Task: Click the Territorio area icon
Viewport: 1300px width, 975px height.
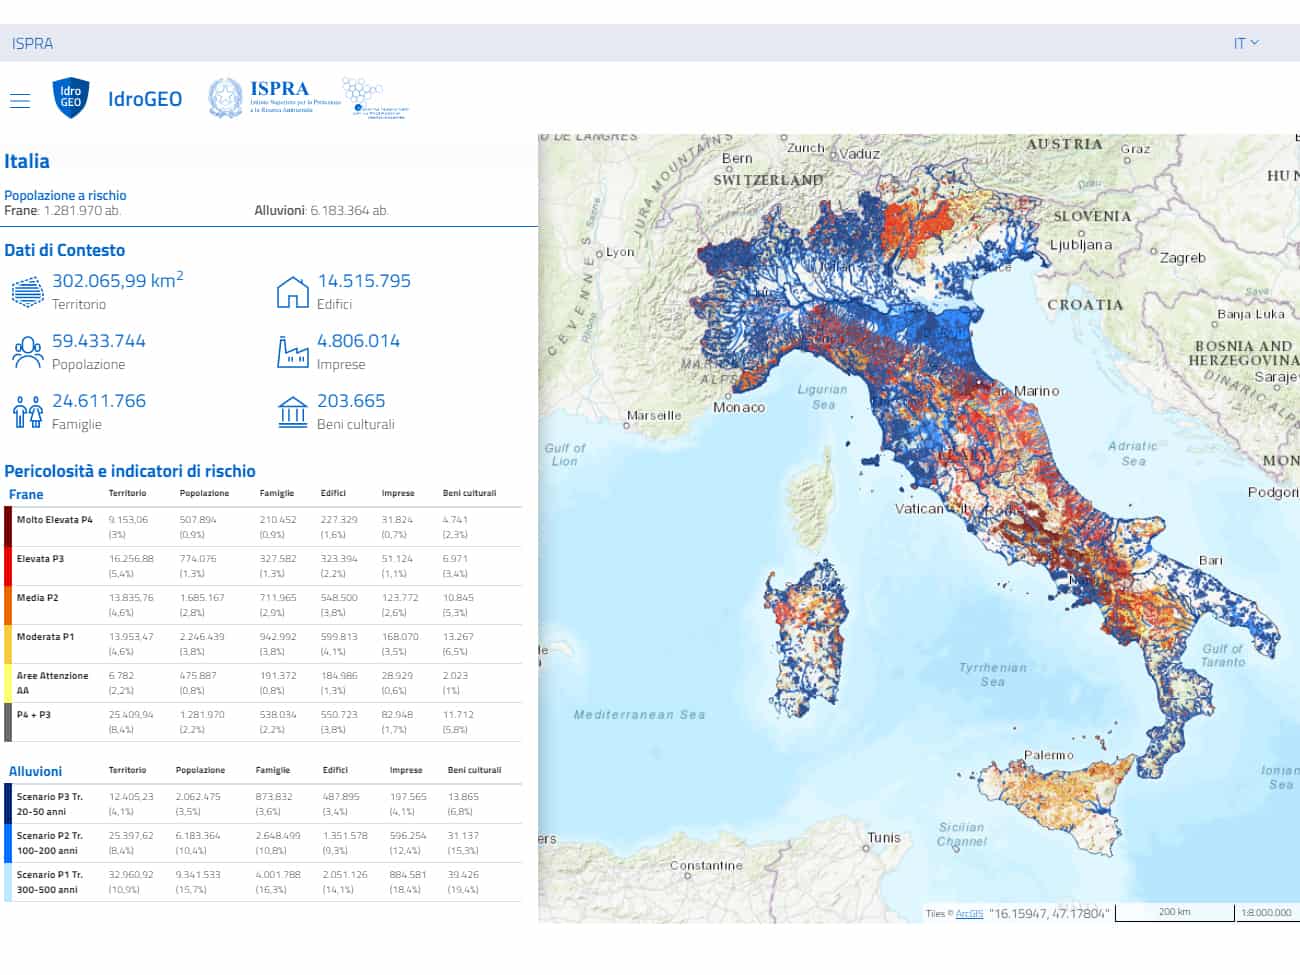Action: [x=28, y=292]
